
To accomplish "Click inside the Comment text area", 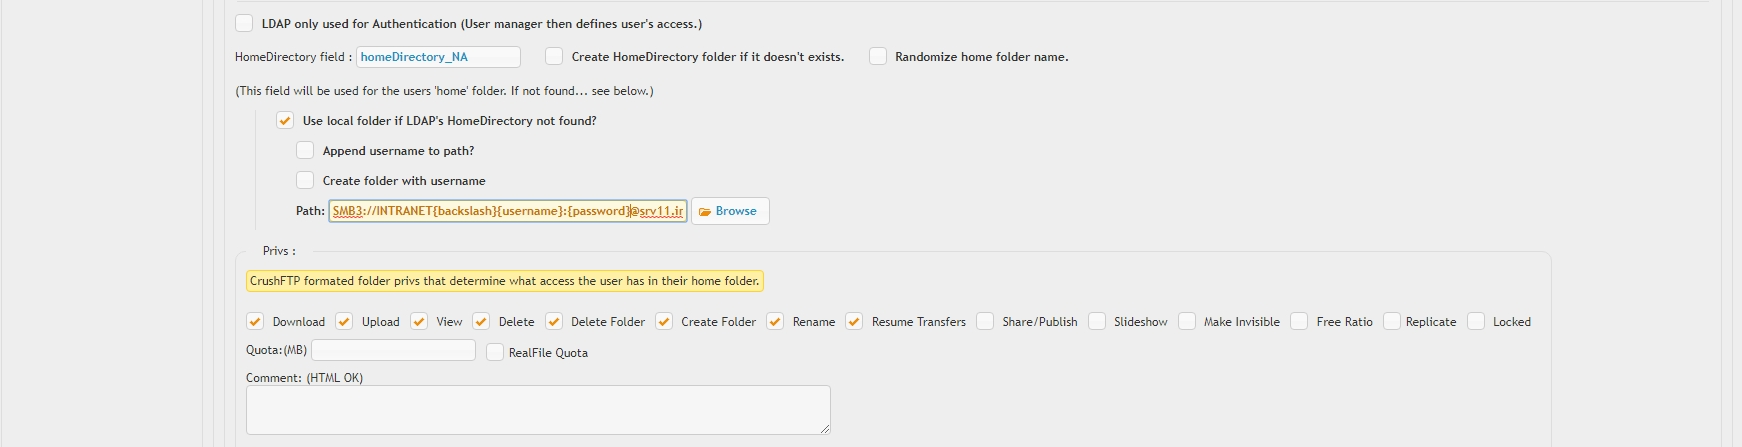I will point(538,410).
